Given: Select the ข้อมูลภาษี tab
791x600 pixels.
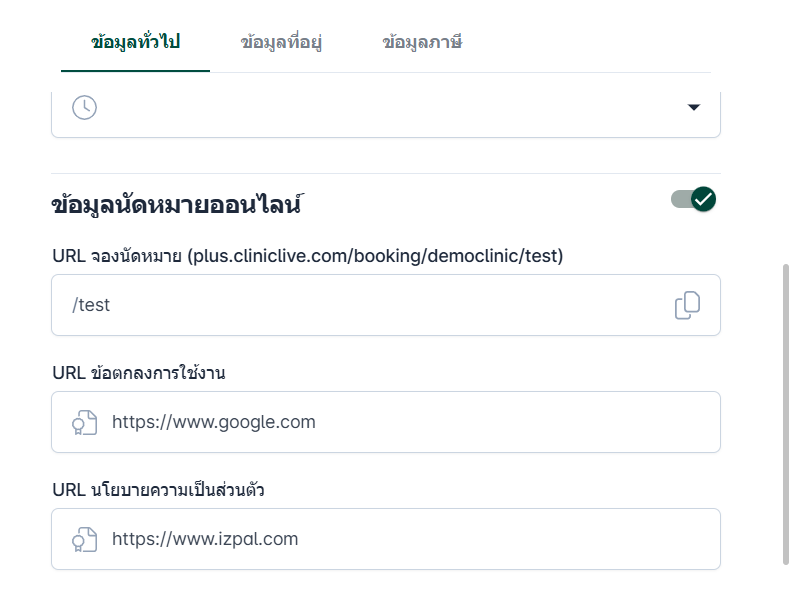Looking at the screenshot, I should (422, 42).
